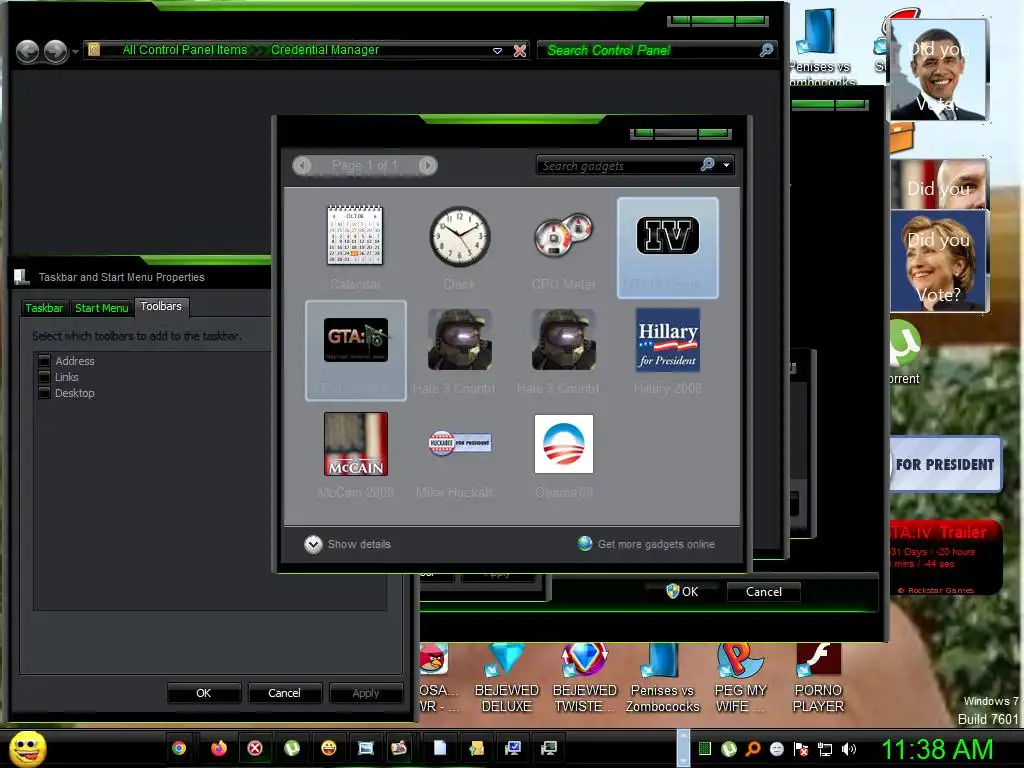Open gadget search options dropdown arrow
The width and height of the screenshot is (1024, 768).
[x=726, y=165]
